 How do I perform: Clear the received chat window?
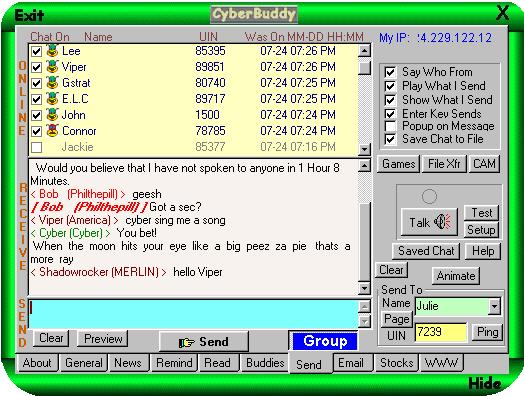[391, 270]
